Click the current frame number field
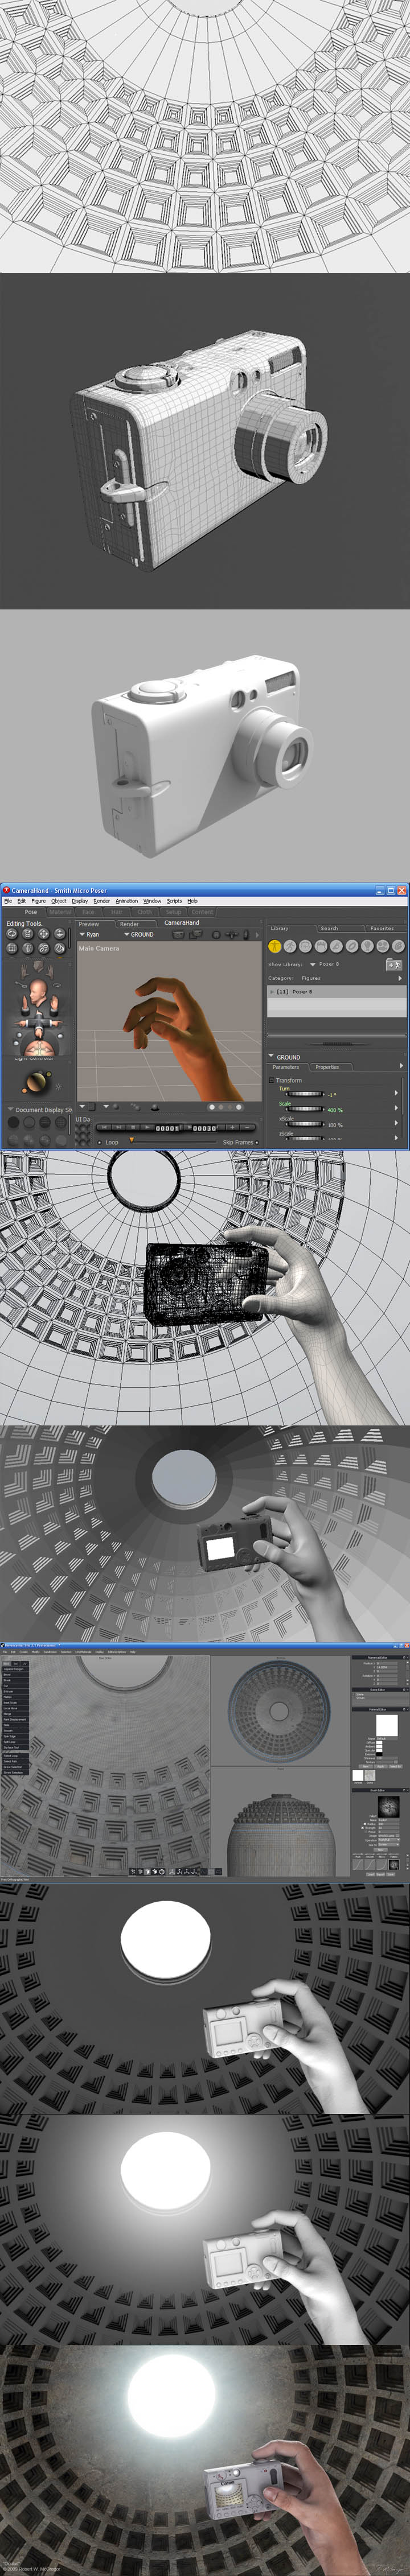Image resolution: width=410 pixels, height=2576 pixels. click(x=167, y=1129)
